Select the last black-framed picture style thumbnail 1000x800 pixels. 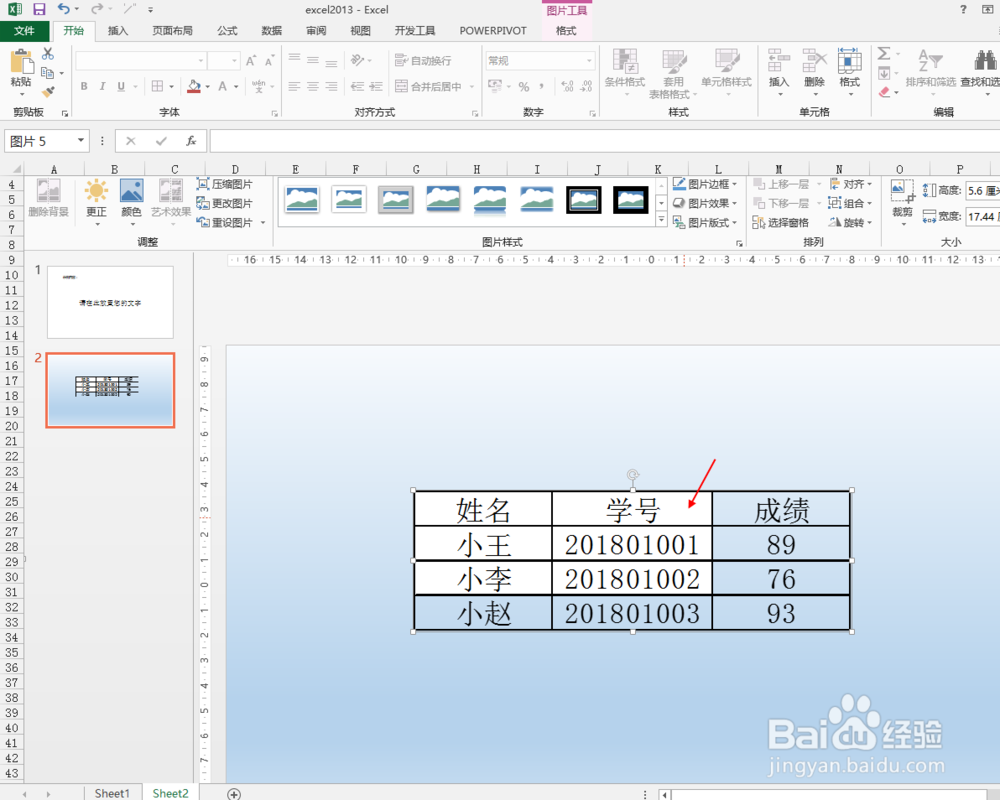[x=631, y=200]
